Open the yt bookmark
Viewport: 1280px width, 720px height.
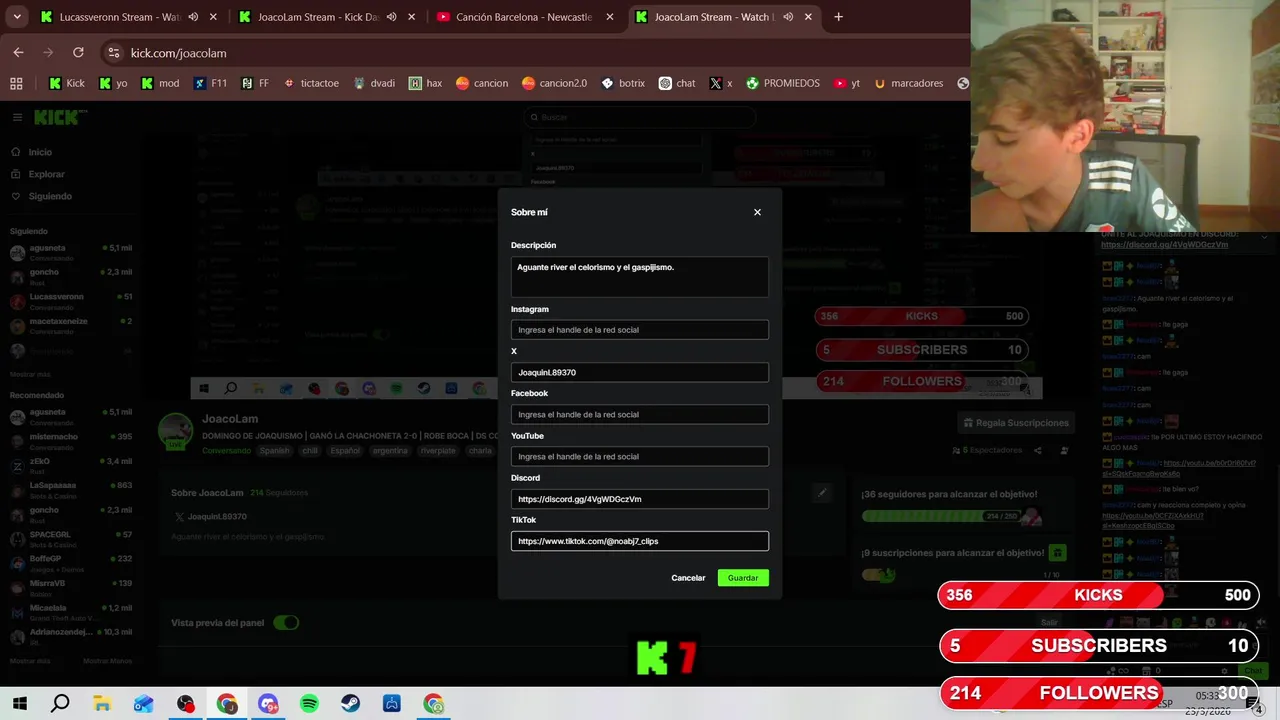coord(847,83)
